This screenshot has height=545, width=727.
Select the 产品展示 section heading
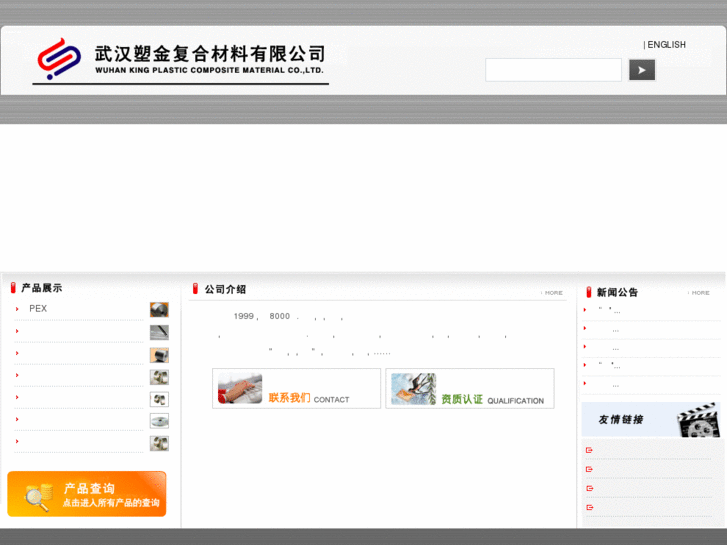pyautogui.click(x=41, y=288)
